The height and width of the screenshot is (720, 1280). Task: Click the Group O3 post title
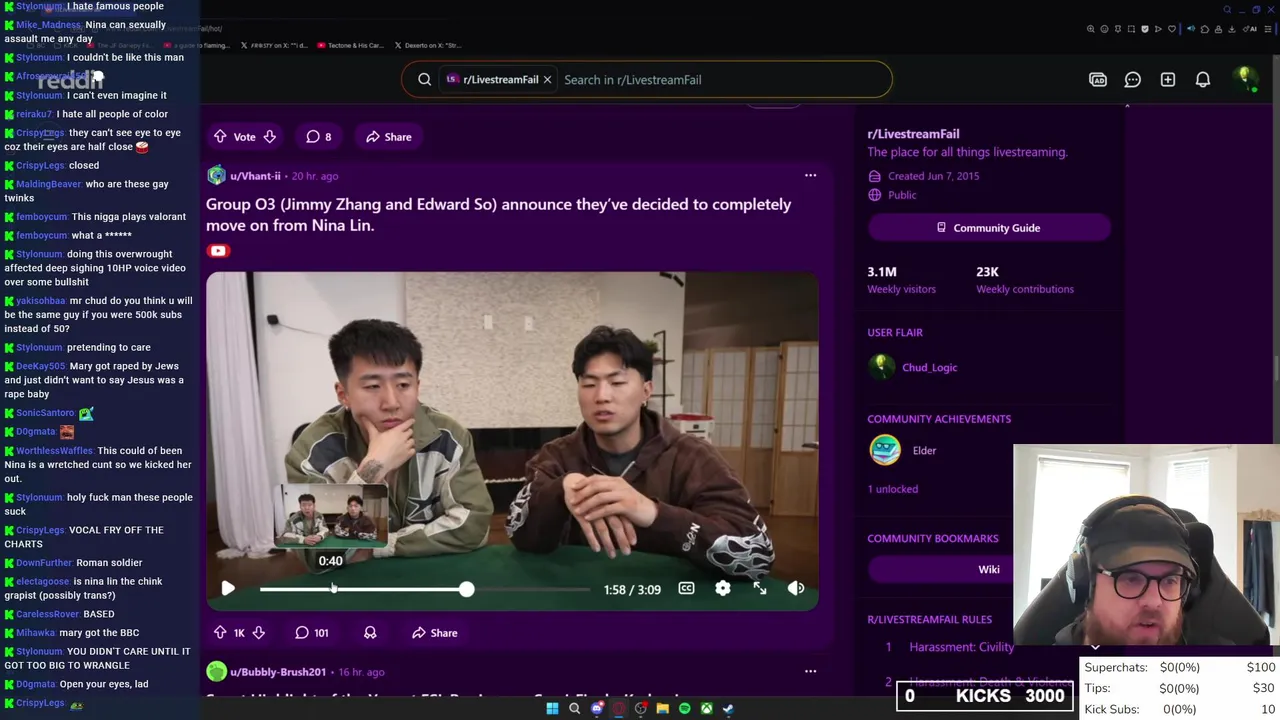point(498,214)
